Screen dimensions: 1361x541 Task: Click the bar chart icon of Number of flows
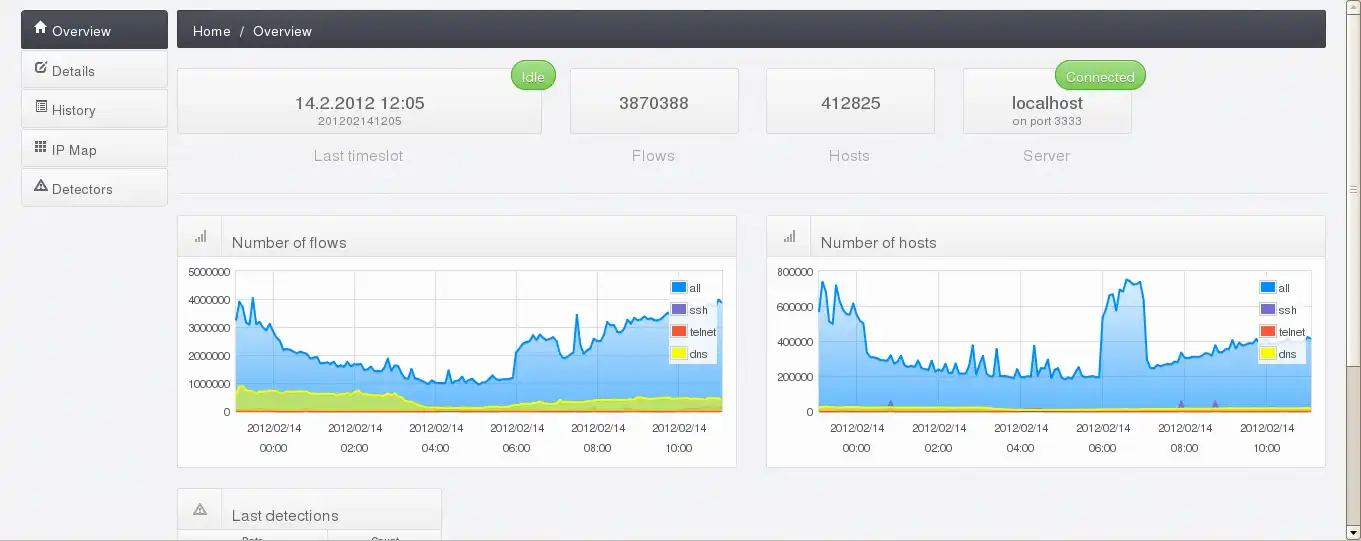click(200, 237)
